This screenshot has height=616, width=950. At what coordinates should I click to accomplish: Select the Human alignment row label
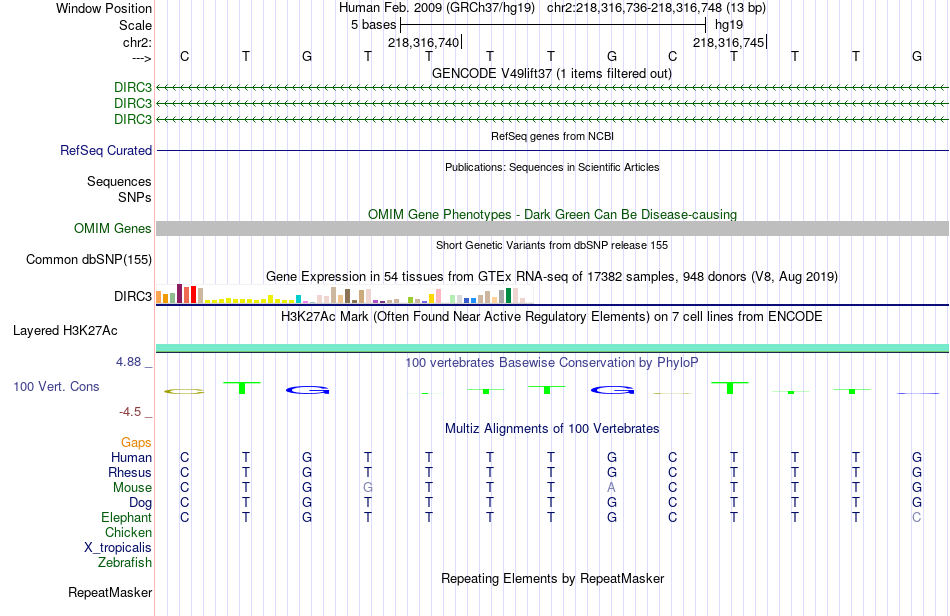pos(131,457)
